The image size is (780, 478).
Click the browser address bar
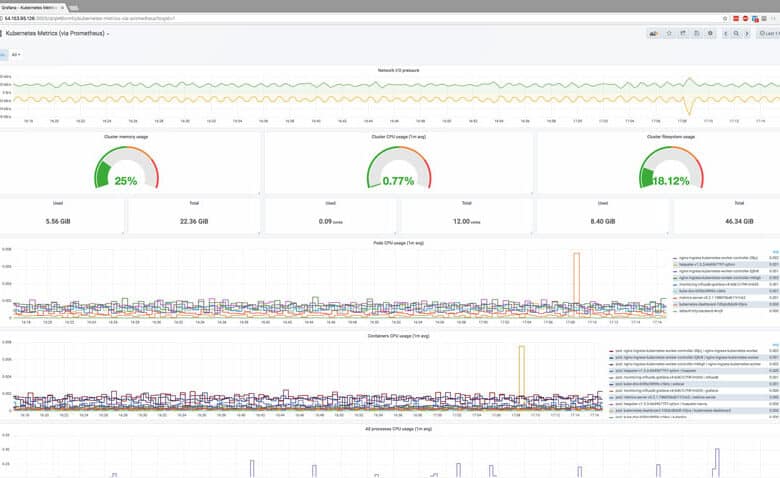click(x=361, y=18)
